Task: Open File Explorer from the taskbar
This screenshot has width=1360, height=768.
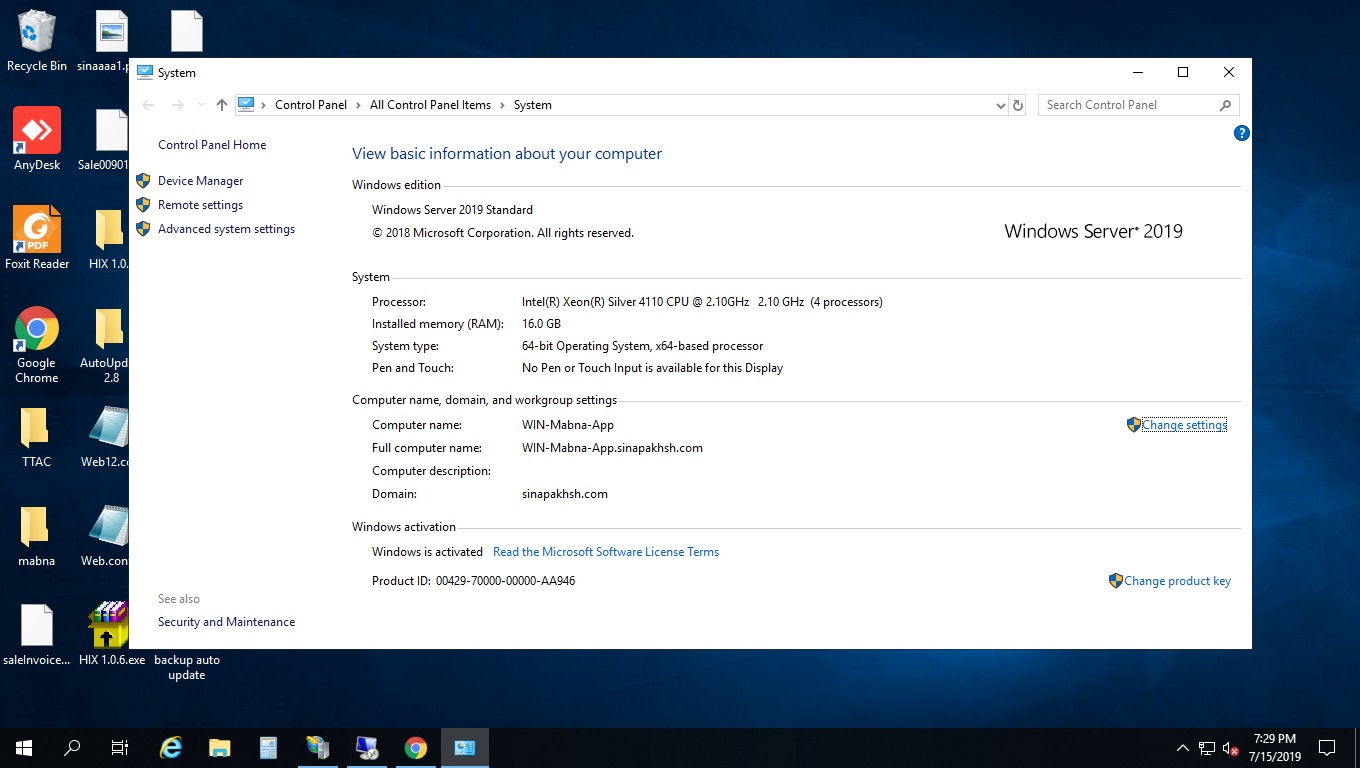Action: click(x=219, y=748)
